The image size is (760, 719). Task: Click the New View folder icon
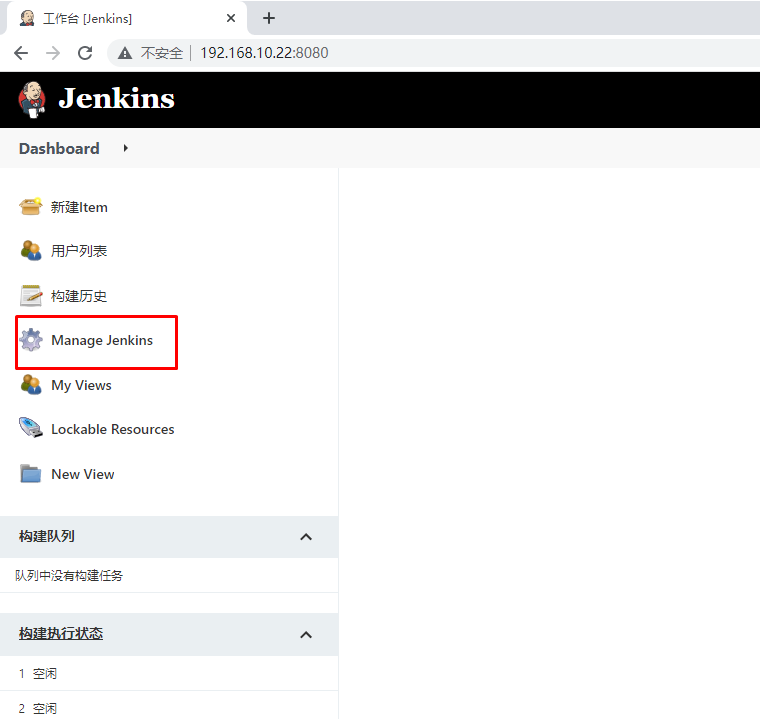[31, 474]
